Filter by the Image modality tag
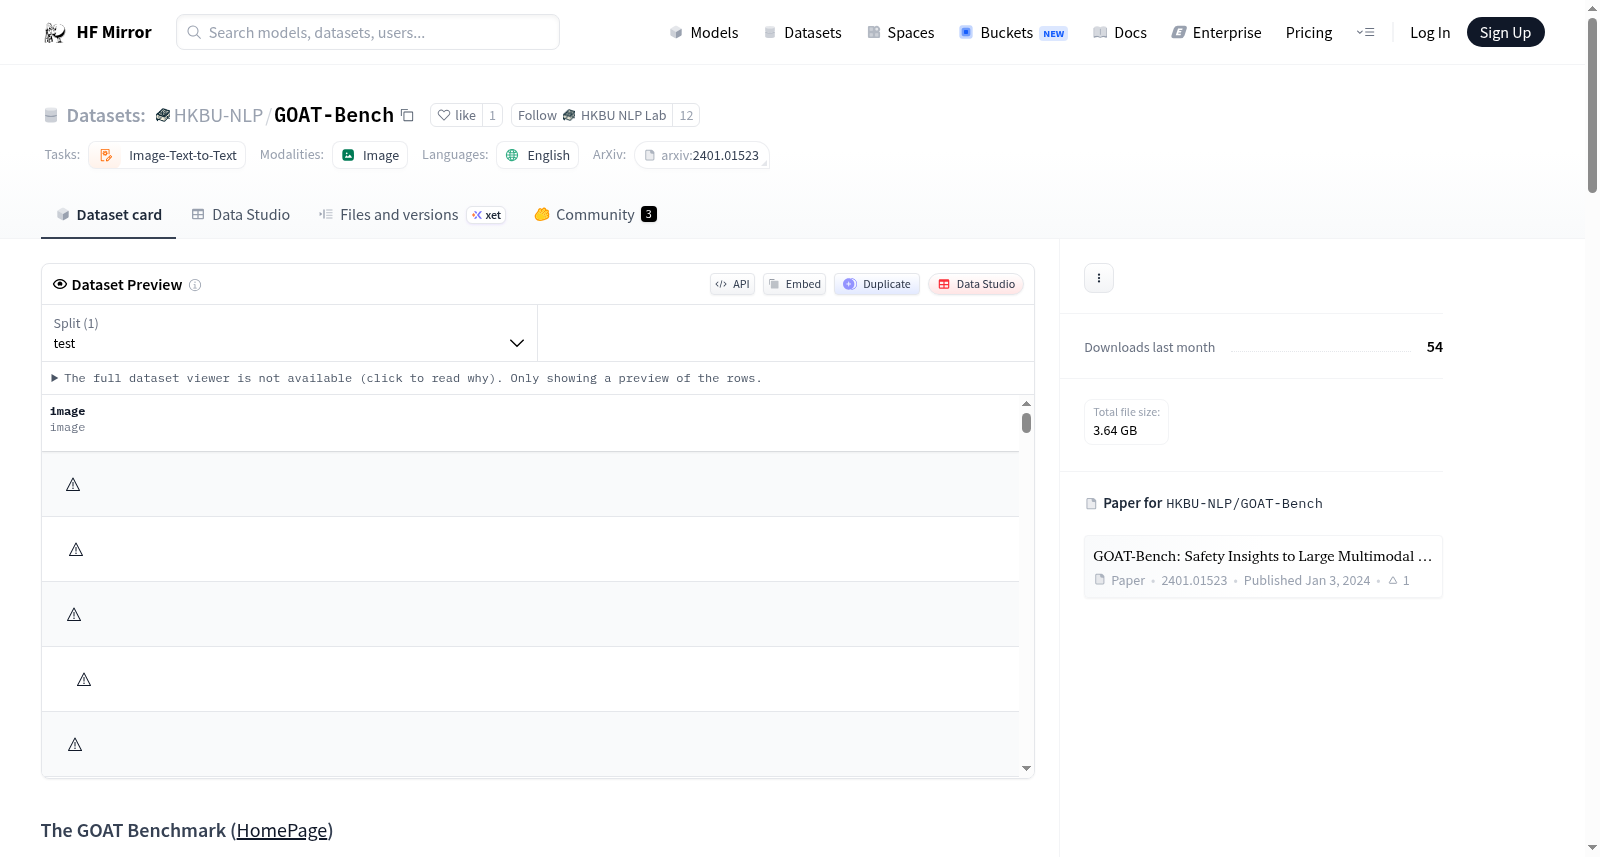 pyautogui.click(x=370, y=155)
